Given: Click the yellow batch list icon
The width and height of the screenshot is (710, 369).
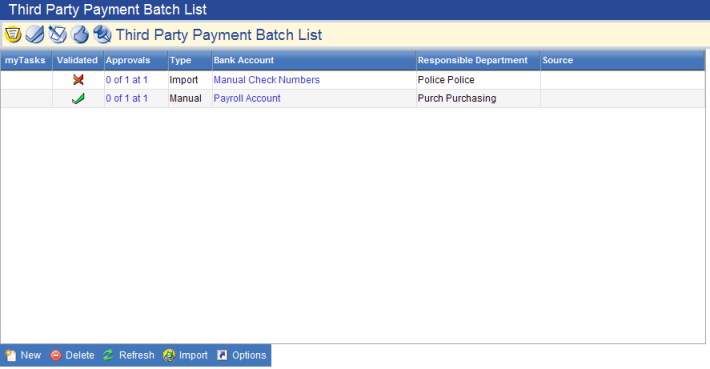Looking at the screenshot, I should coord(13,34).
